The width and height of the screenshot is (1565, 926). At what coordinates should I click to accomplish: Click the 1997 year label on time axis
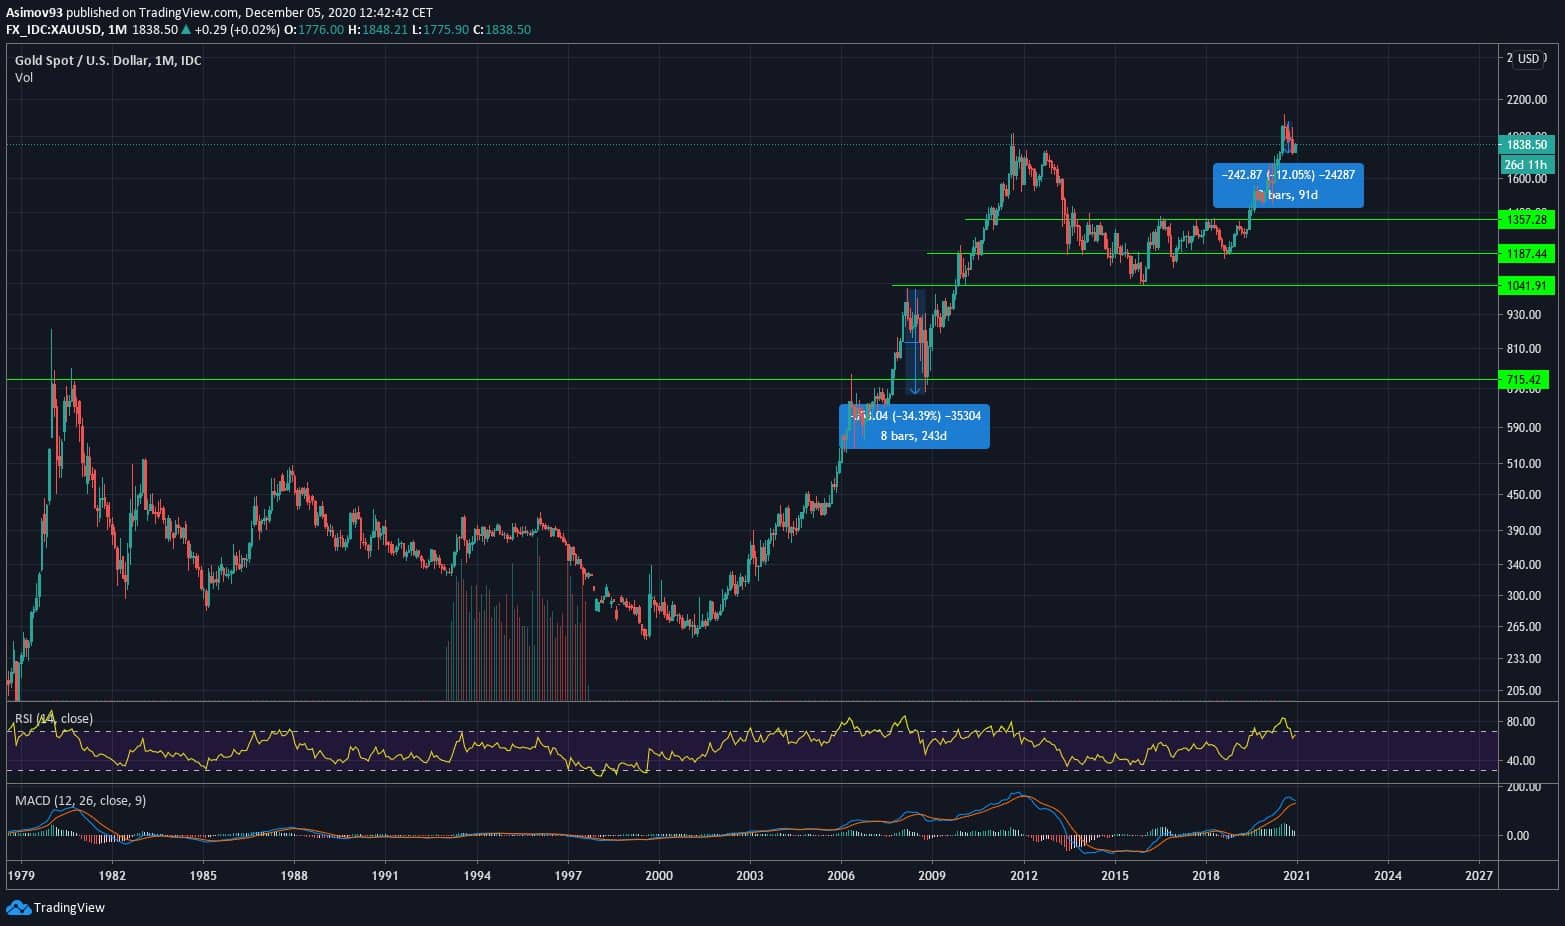click(x=568, y=876)
